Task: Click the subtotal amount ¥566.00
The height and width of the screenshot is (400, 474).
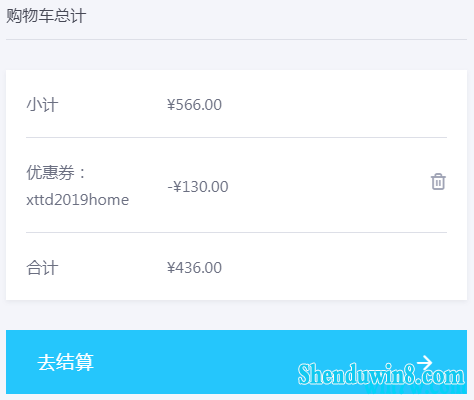Action: (x=194, y=105)
